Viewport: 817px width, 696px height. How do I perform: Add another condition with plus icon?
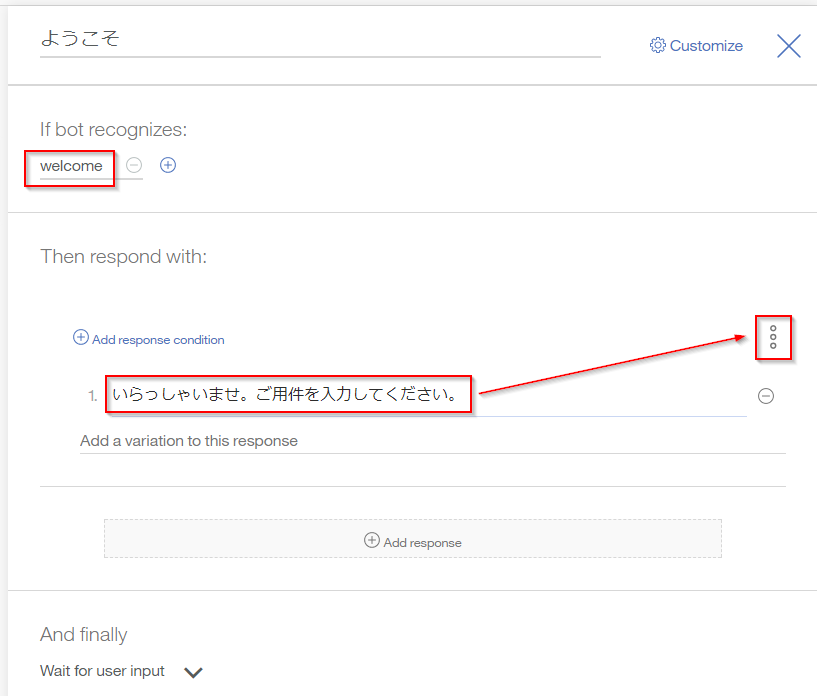[168, 165]
